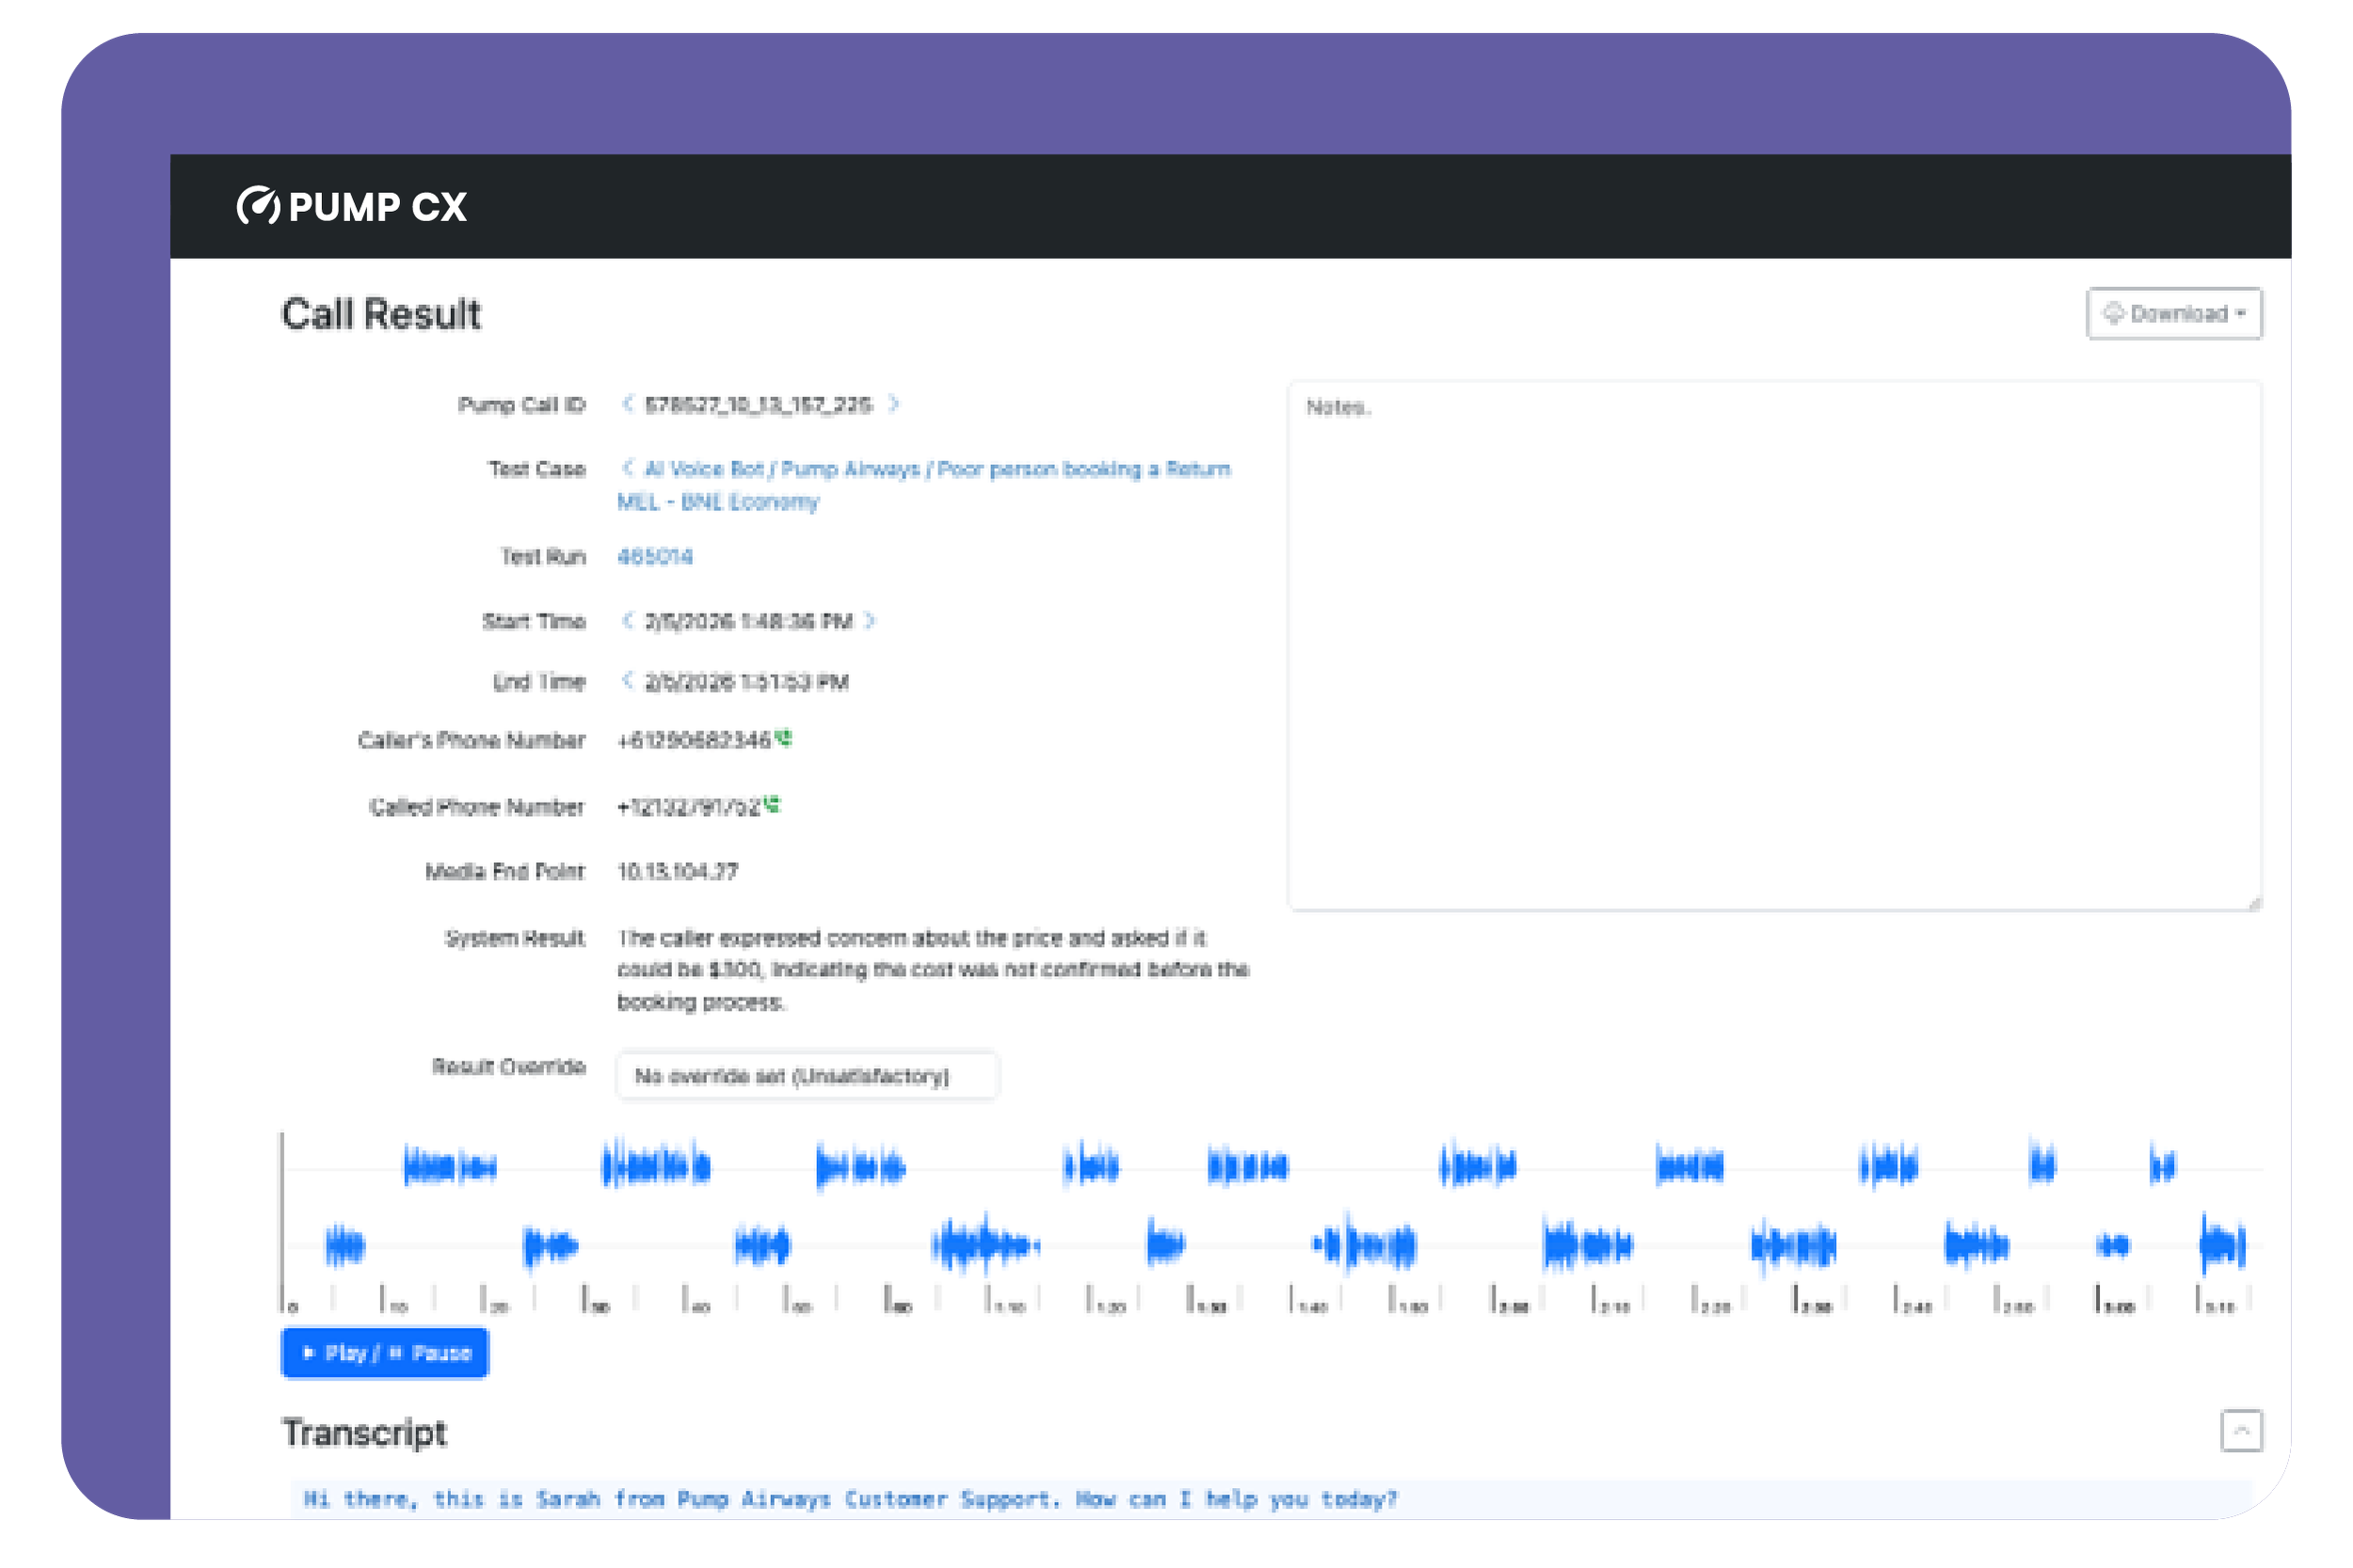
Task: Click the Pump CX logo icon
Action: click(x=258, y=206)
